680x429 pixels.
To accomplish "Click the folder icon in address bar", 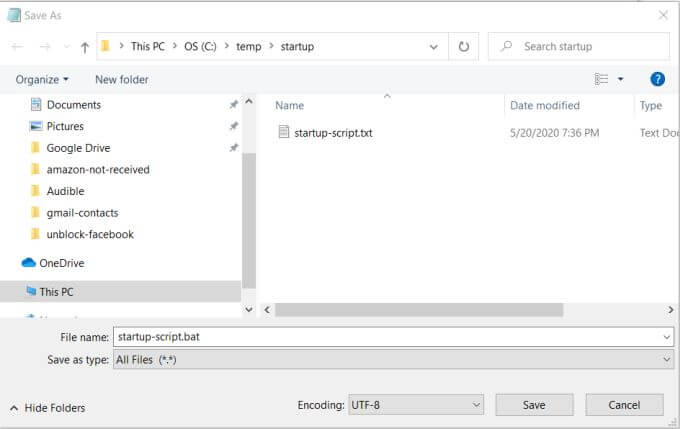I will [x=105, y=46].
